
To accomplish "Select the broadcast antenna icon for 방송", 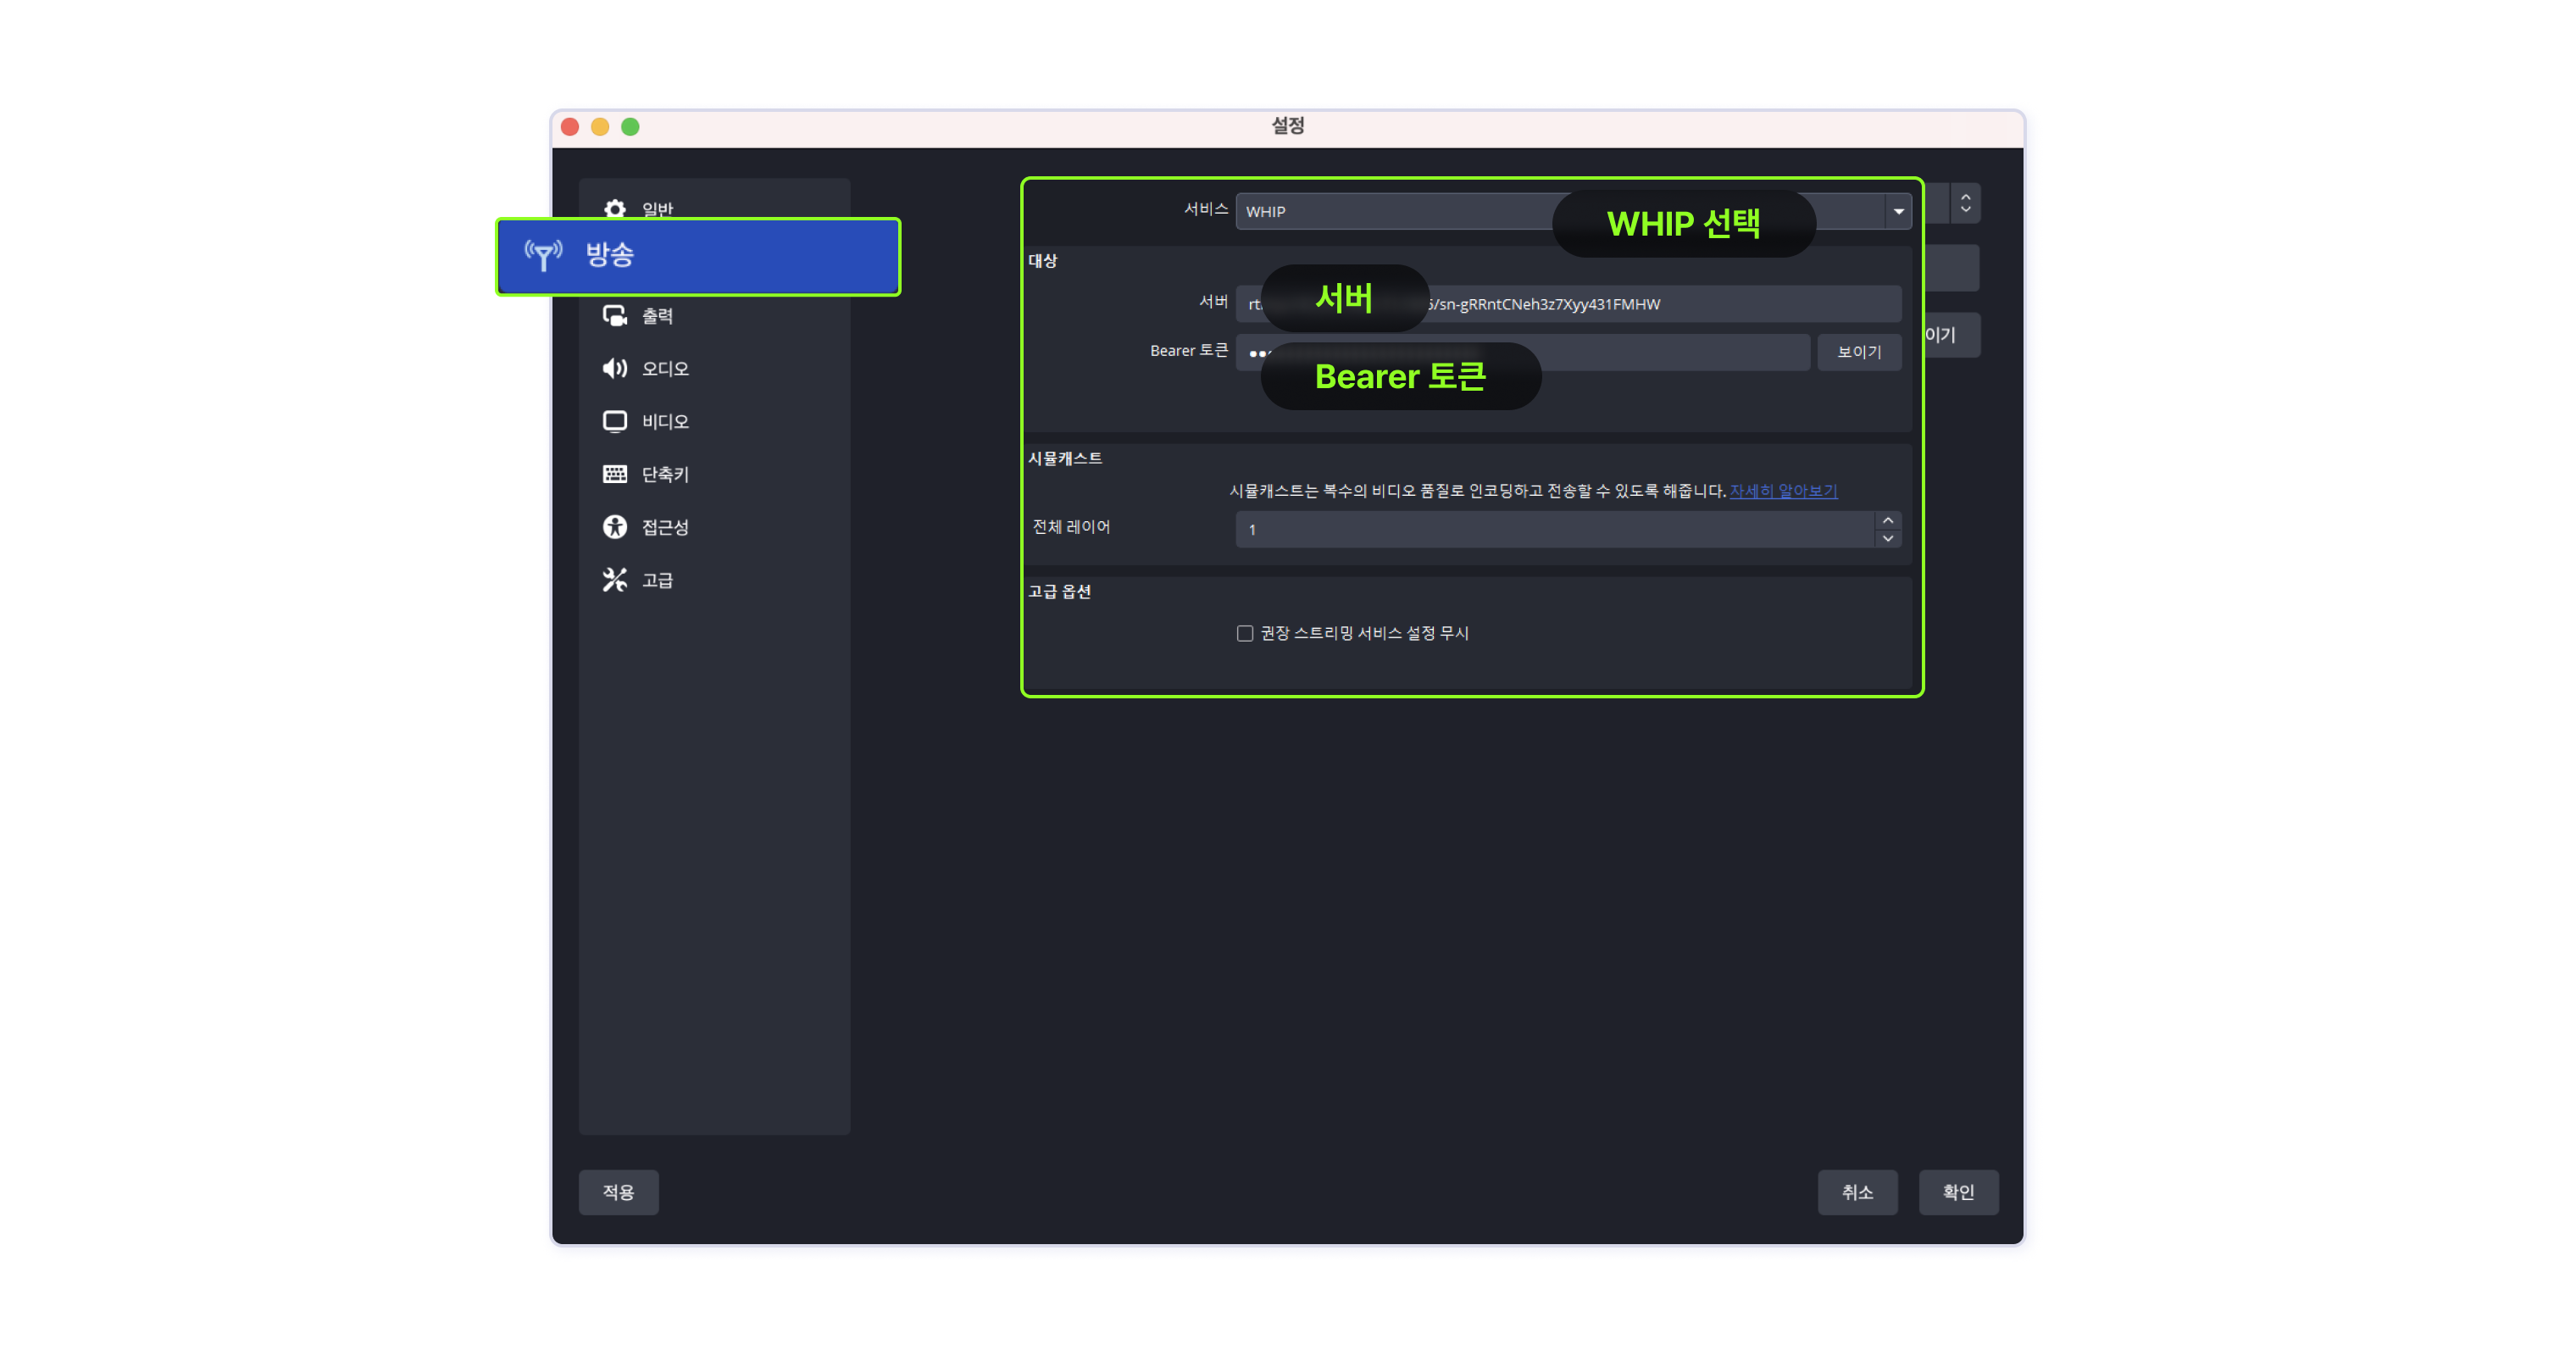I will (543, 255).
